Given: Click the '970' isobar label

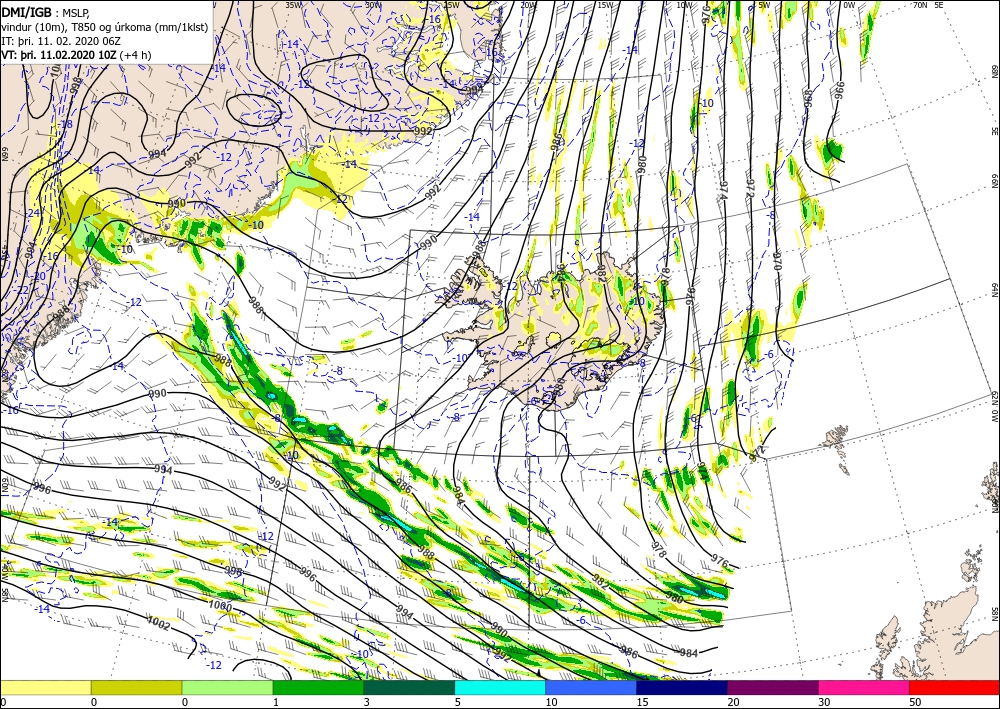Looking at the screenshot, I should coord(777,262).
